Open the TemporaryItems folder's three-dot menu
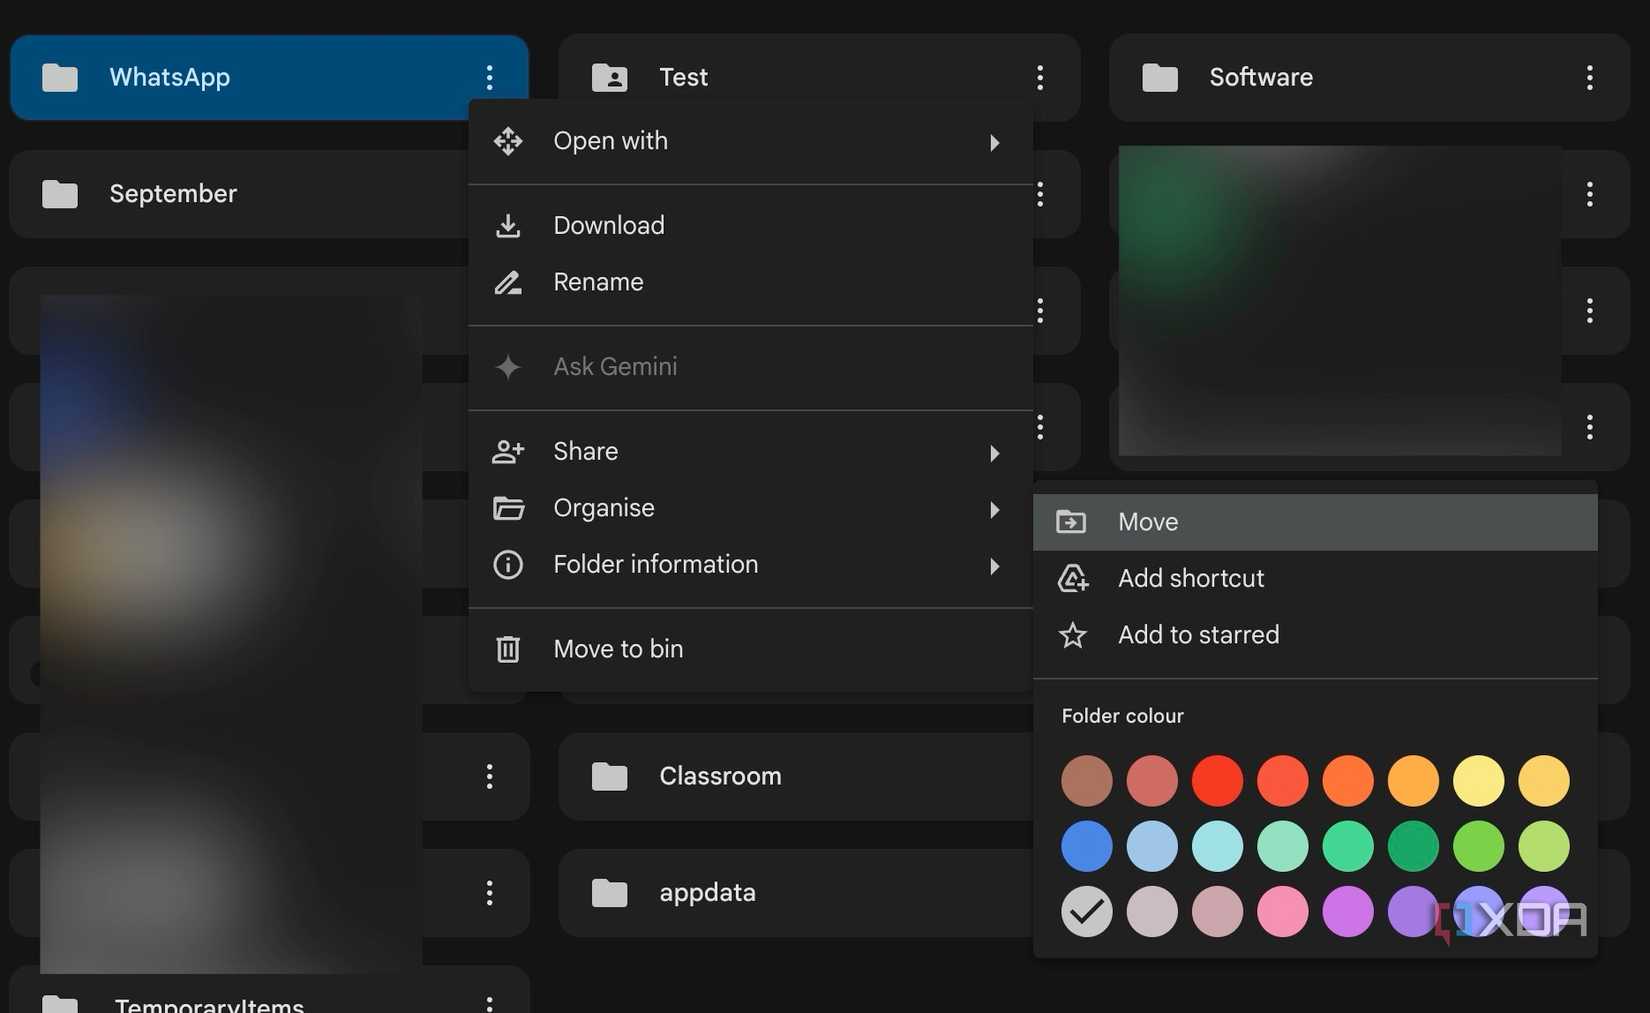This screenshot has width=1650, height=1013. tap(489, 1003)
